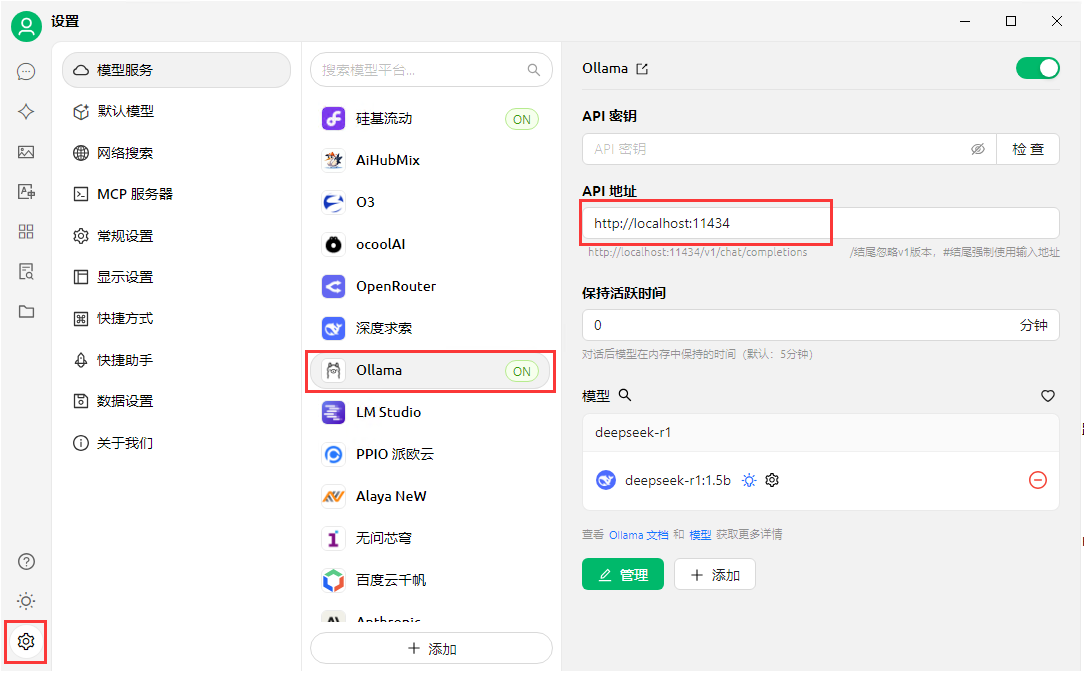Click the help question mark icon
This screenshot has width=1084, height=675.
click(x=26, y=562)
